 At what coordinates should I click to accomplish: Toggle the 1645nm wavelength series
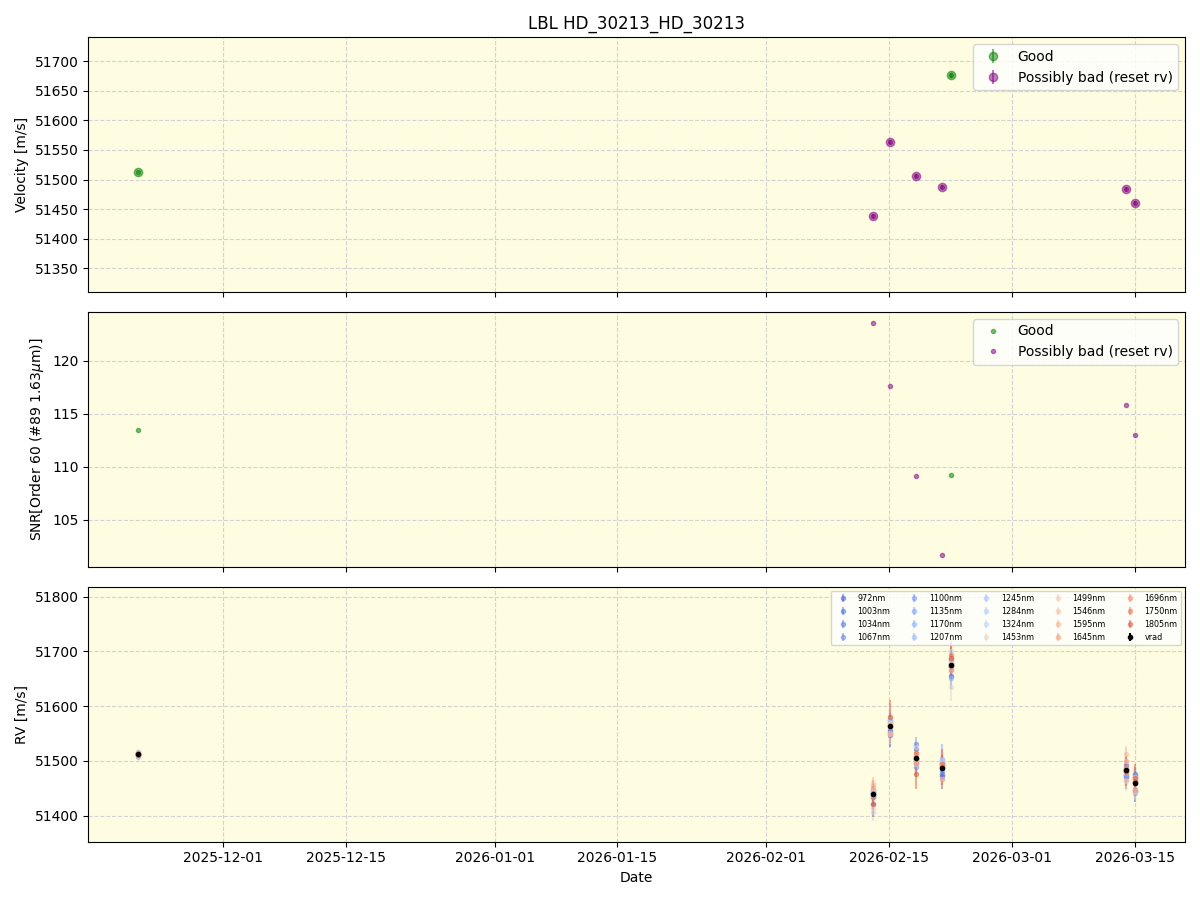pyautogui.click(x=1058, y=636)
